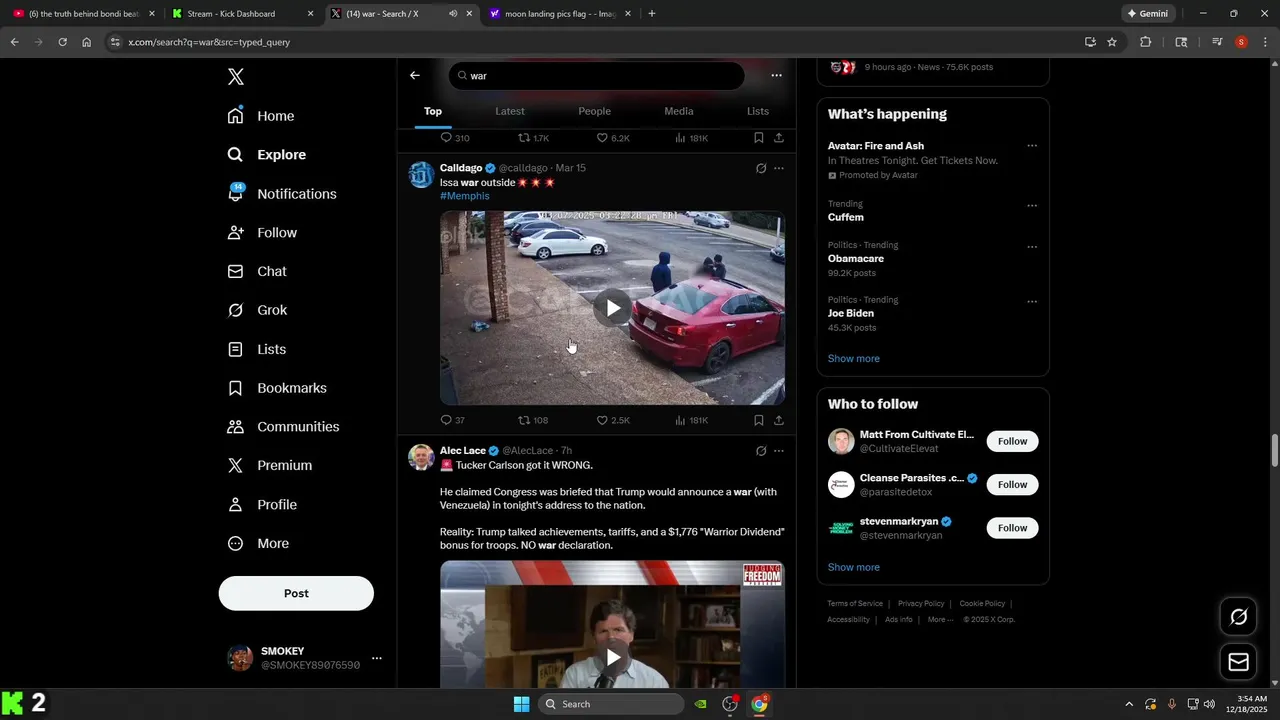The image size is (1280, 720).
Task: Expand the More sidebar menu
Action: [x=258, y=544]
